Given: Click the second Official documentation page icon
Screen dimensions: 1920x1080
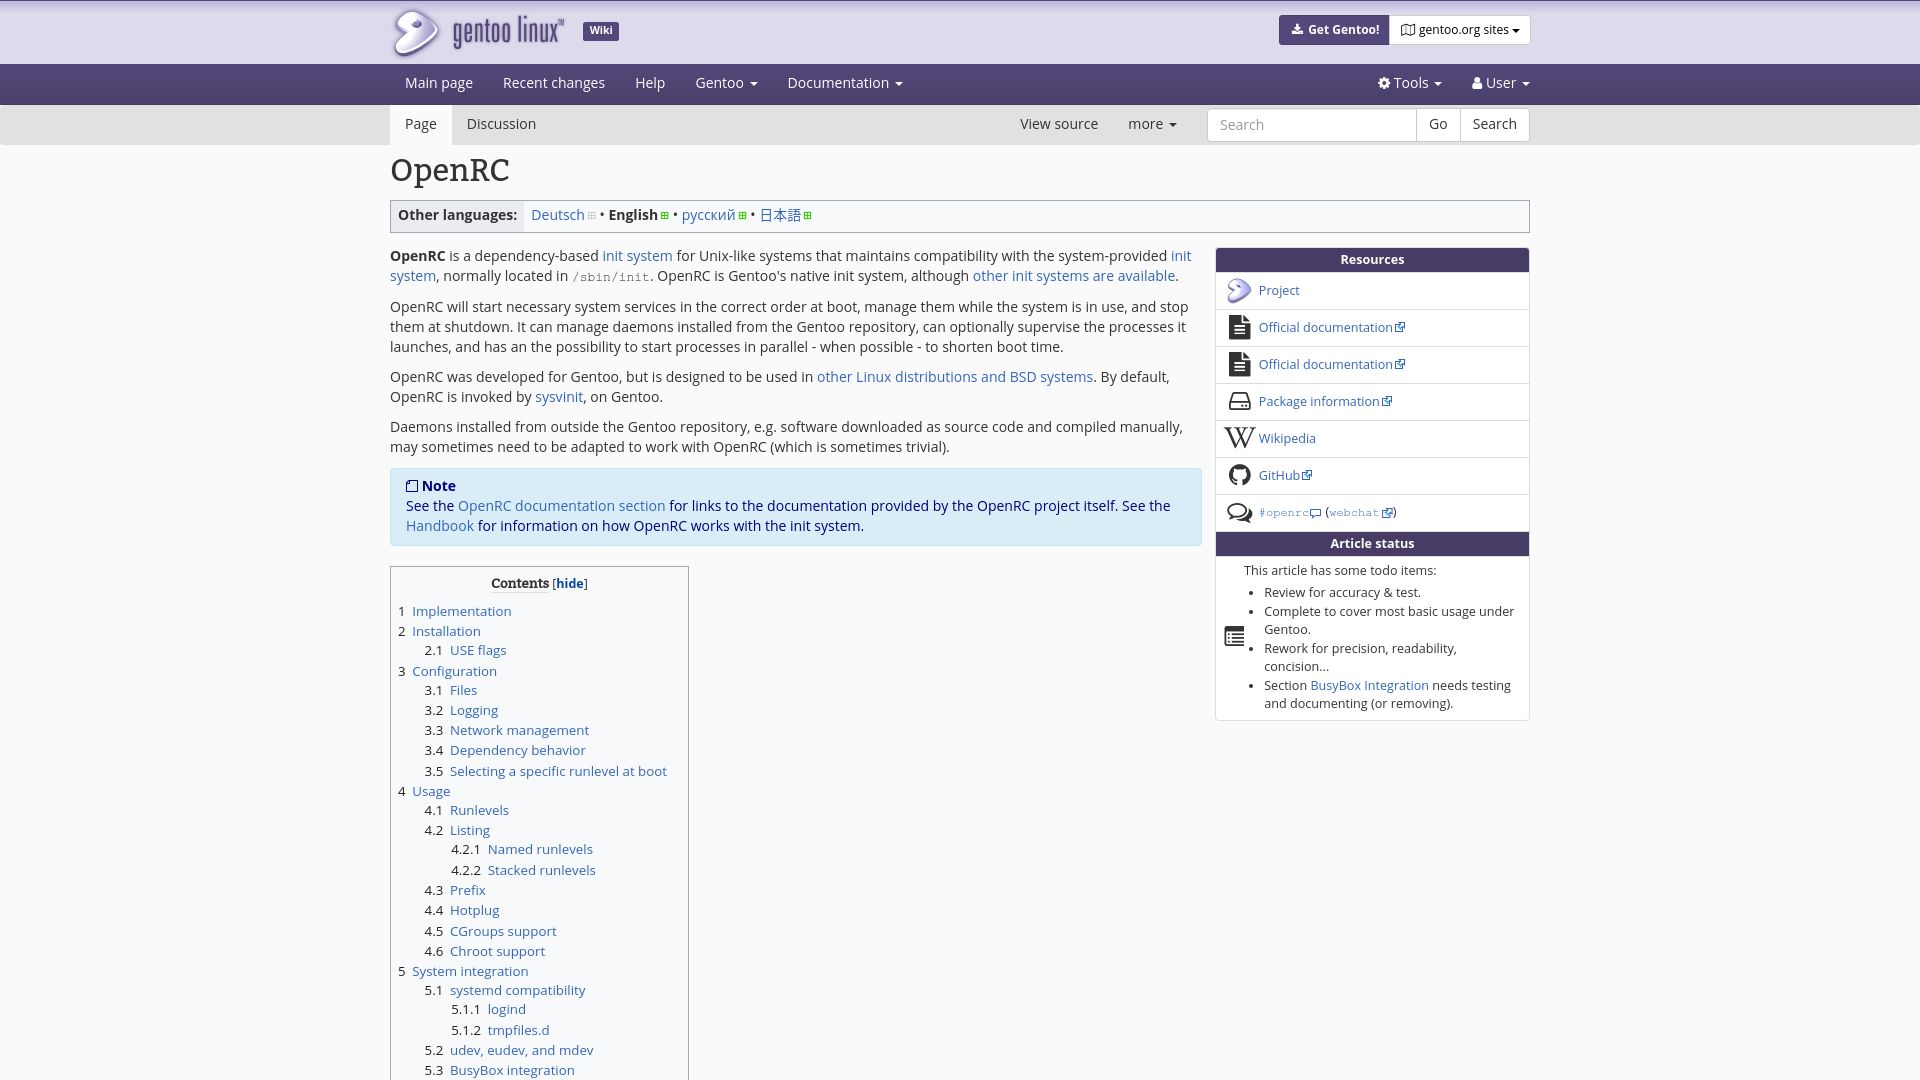Looking at the screenshot, I should click(1239, 365).
